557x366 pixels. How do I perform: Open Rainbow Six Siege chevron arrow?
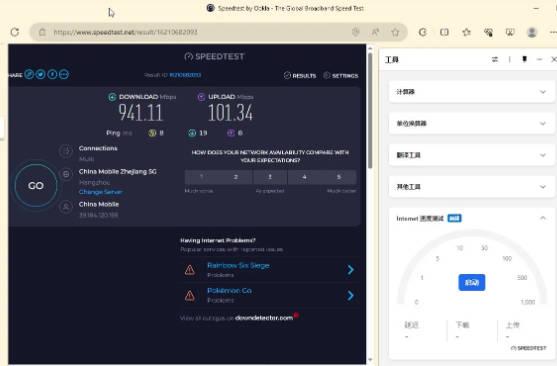[x=350, y=270]
